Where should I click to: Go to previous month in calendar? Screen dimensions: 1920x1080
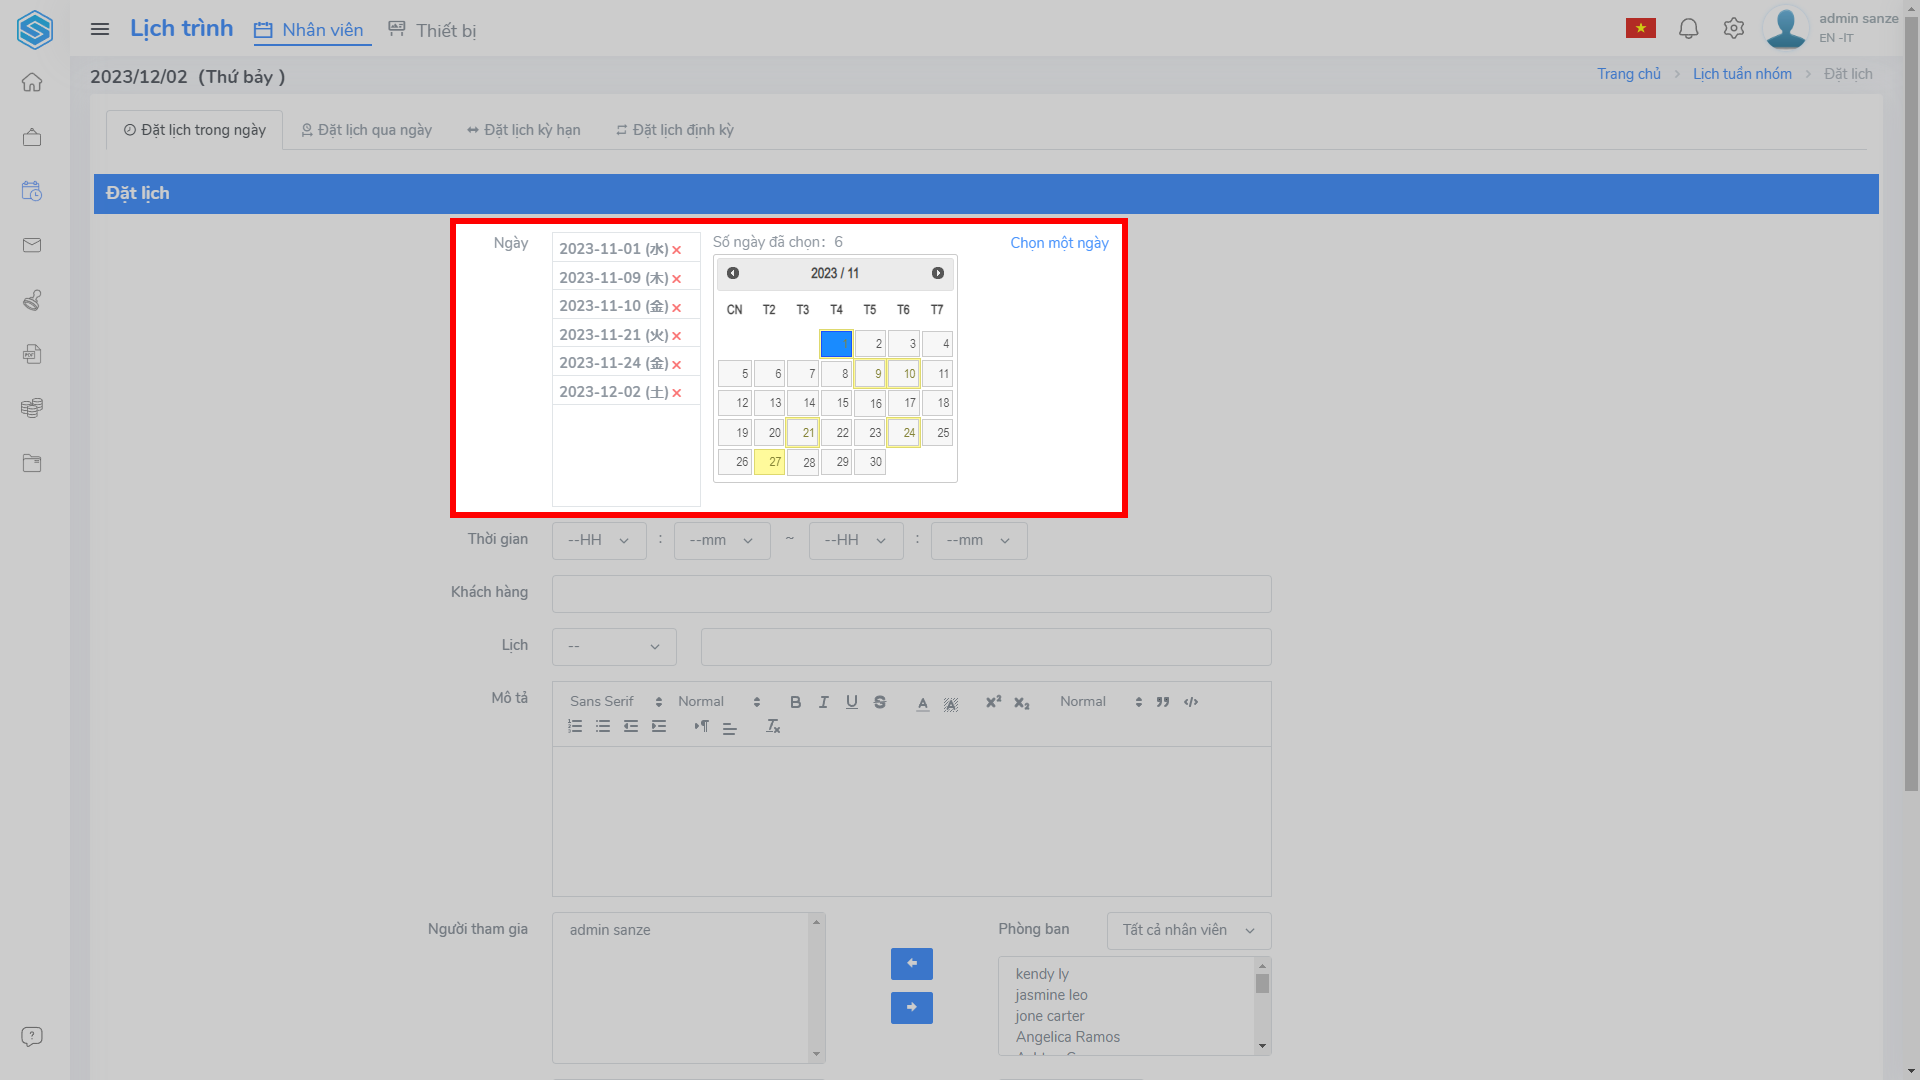(x=733, y=273)
